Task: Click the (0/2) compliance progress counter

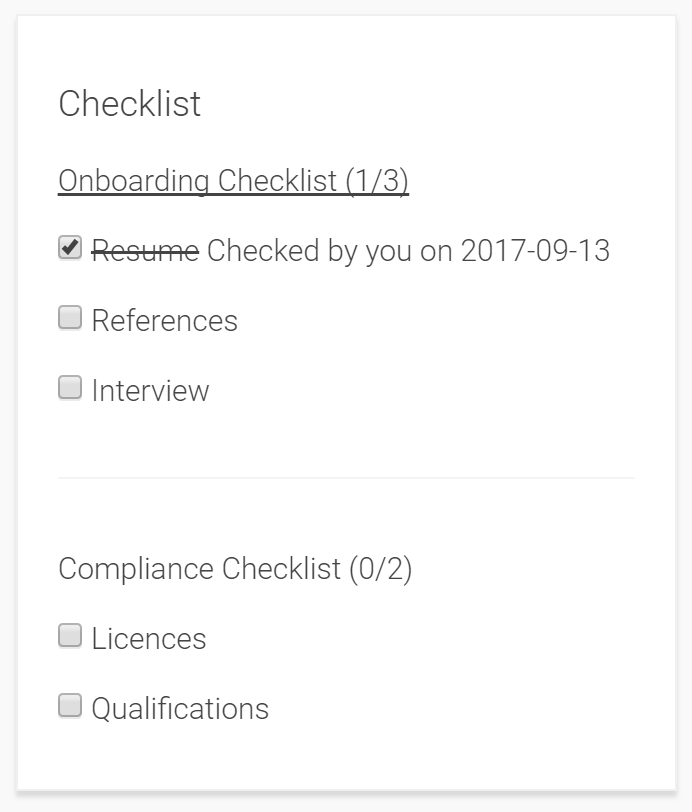Action: pos(380,569)
